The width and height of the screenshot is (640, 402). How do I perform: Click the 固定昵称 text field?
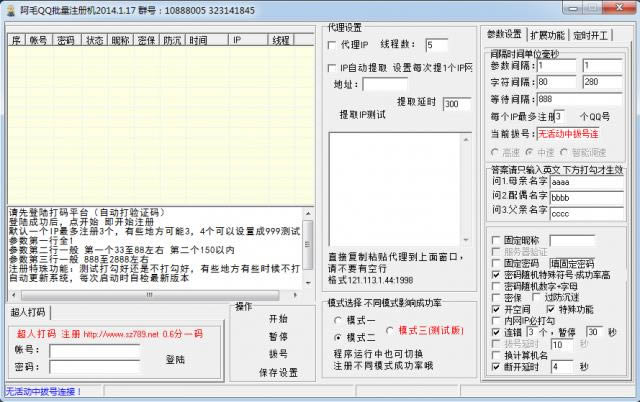coord(572,240)
